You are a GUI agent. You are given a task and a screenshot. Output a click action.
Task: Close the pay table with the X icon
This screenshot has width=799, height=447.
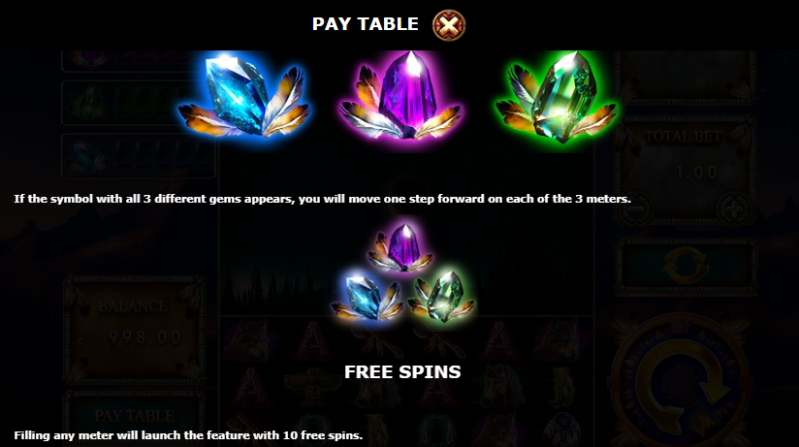click(448, 25)
